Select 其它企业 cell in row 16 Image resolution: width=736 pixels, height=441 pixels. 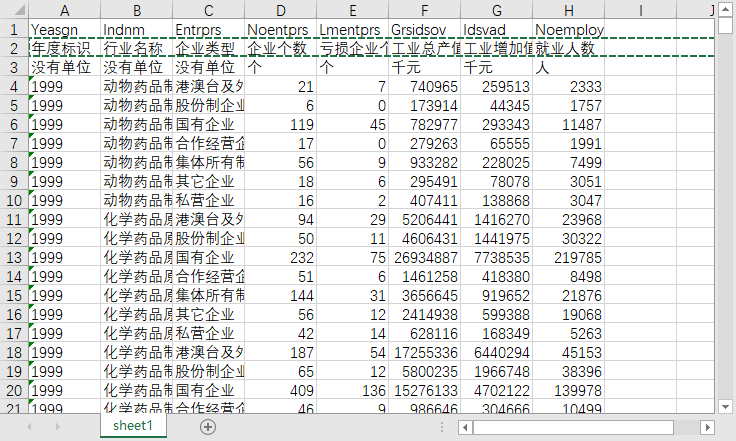[208, 314]
